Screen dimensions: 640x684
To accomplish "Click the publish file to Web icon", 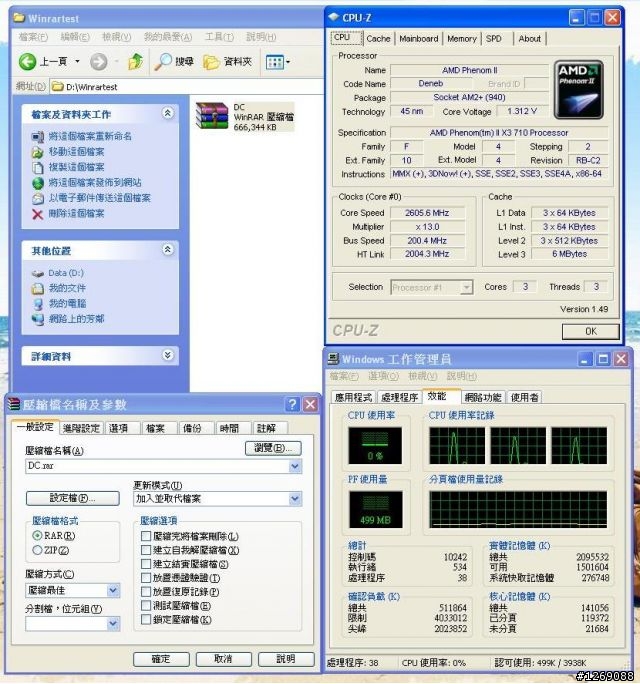I will pyautogui.click(x=38, y=183).
